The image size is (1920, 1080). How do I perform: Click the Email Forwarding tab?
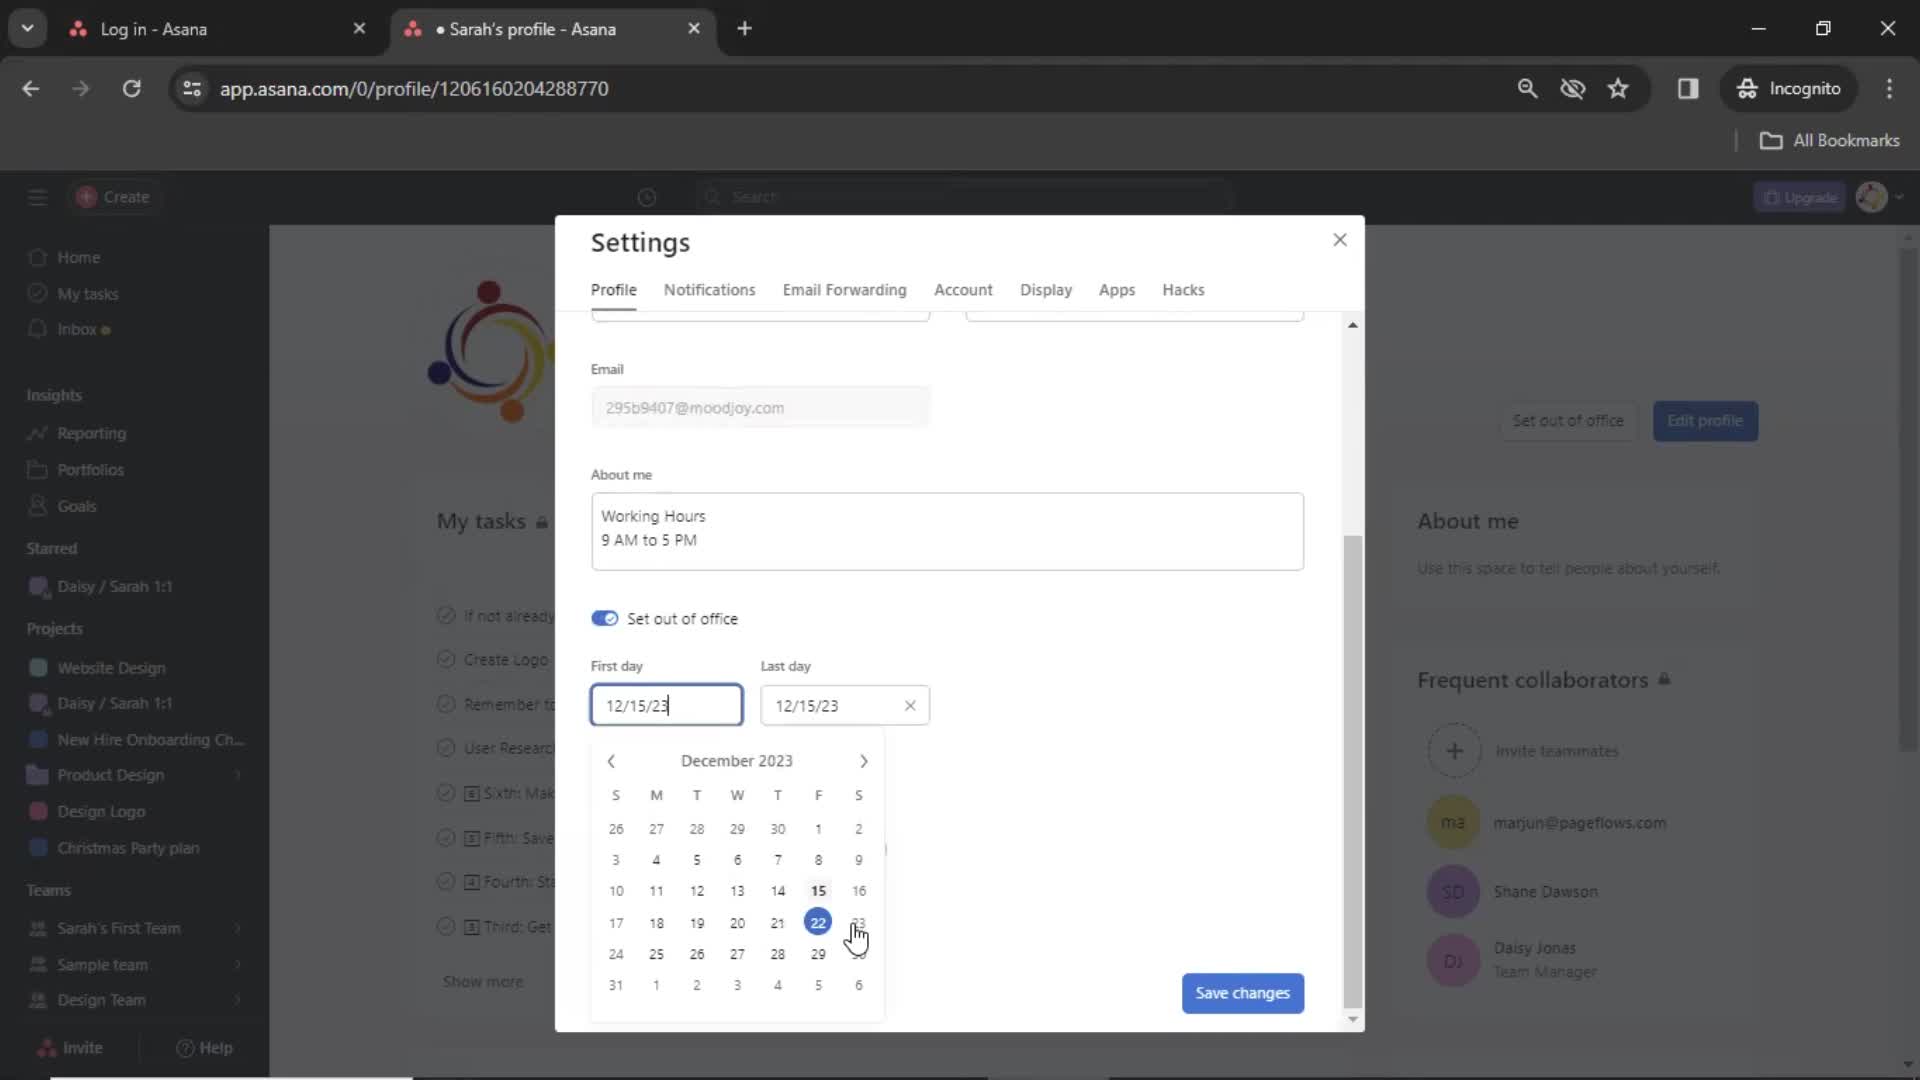click(845, 289)
